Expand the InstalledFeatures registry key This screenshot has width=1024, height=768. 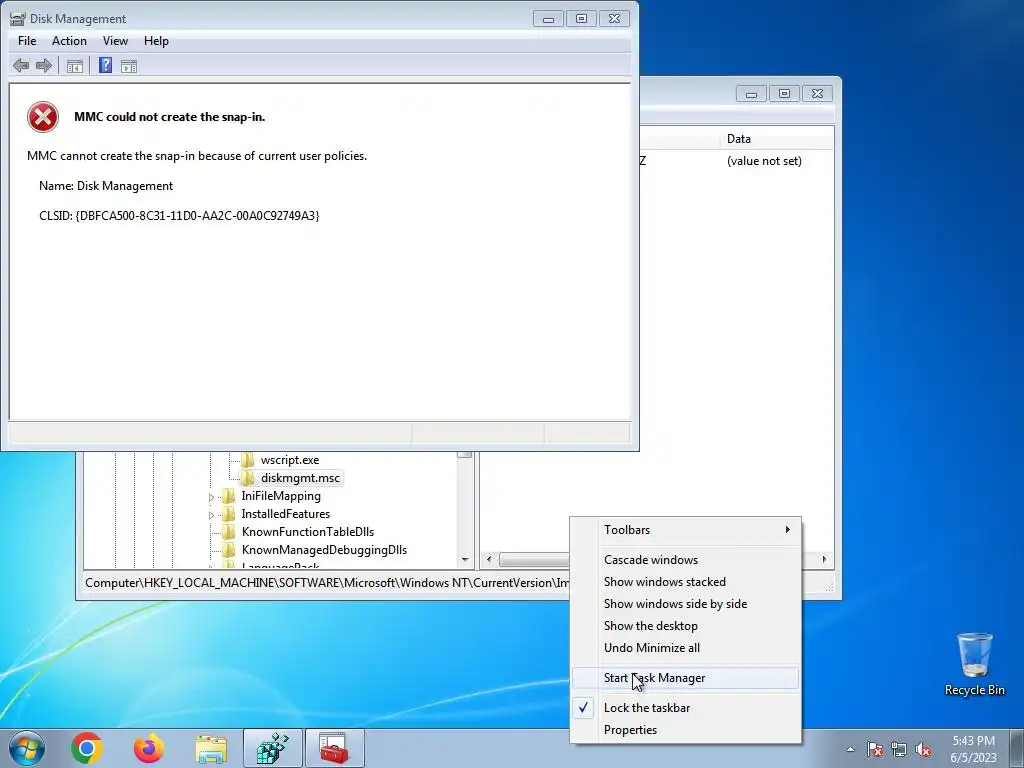pos(211,515)
